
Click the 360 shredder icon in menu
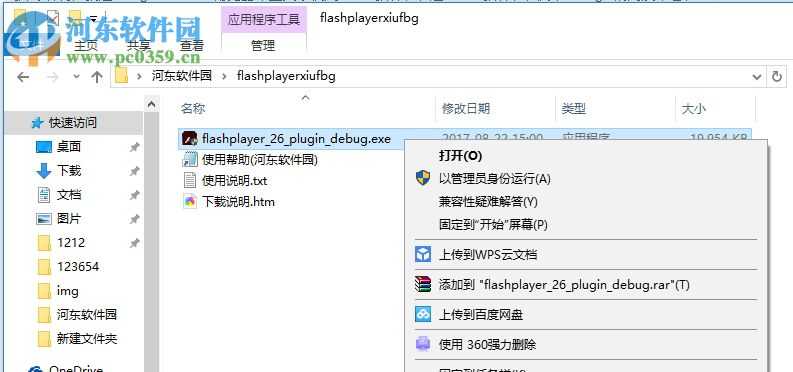(423, 344)
